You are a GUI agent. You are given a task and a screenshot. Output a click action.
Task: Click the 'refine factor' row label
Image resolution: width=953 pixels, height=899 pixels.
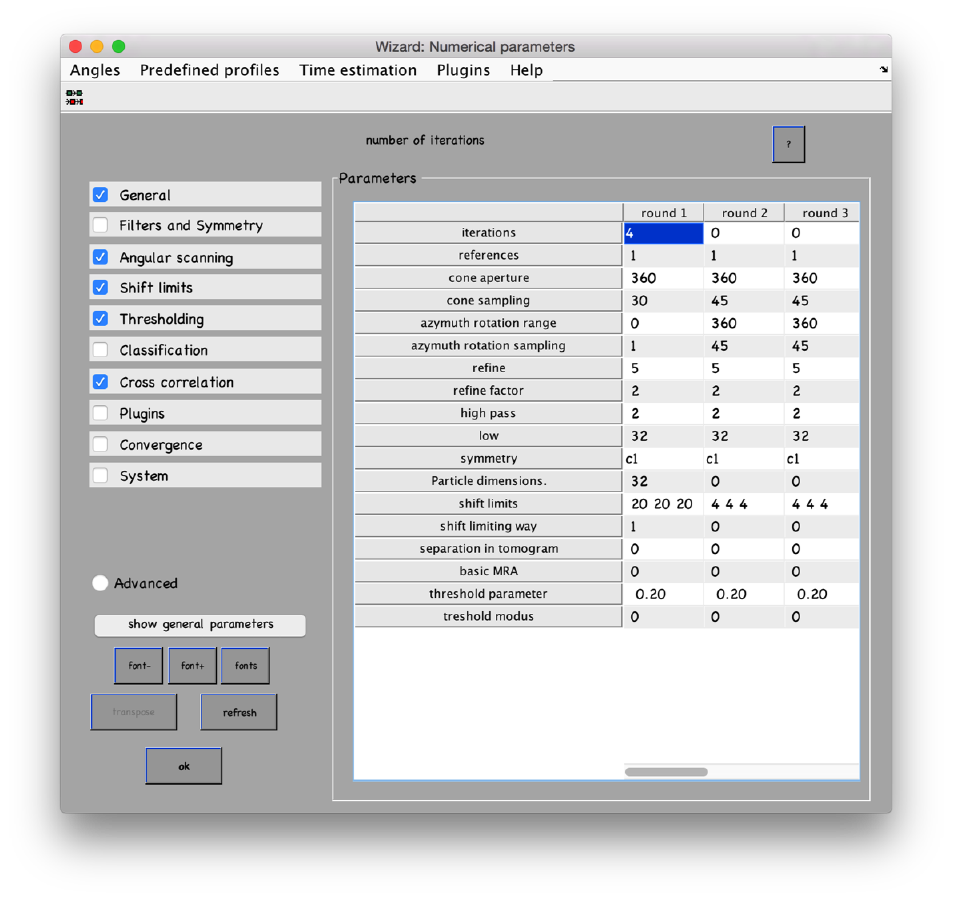coord(489,390)
